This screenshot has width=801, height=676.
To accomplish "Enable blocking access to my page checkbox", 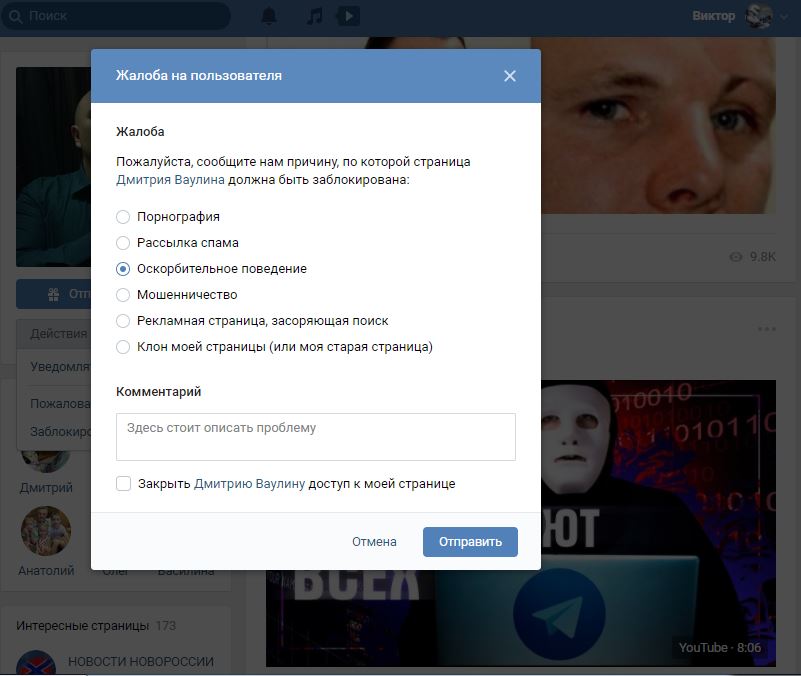I will click(123, 483).
